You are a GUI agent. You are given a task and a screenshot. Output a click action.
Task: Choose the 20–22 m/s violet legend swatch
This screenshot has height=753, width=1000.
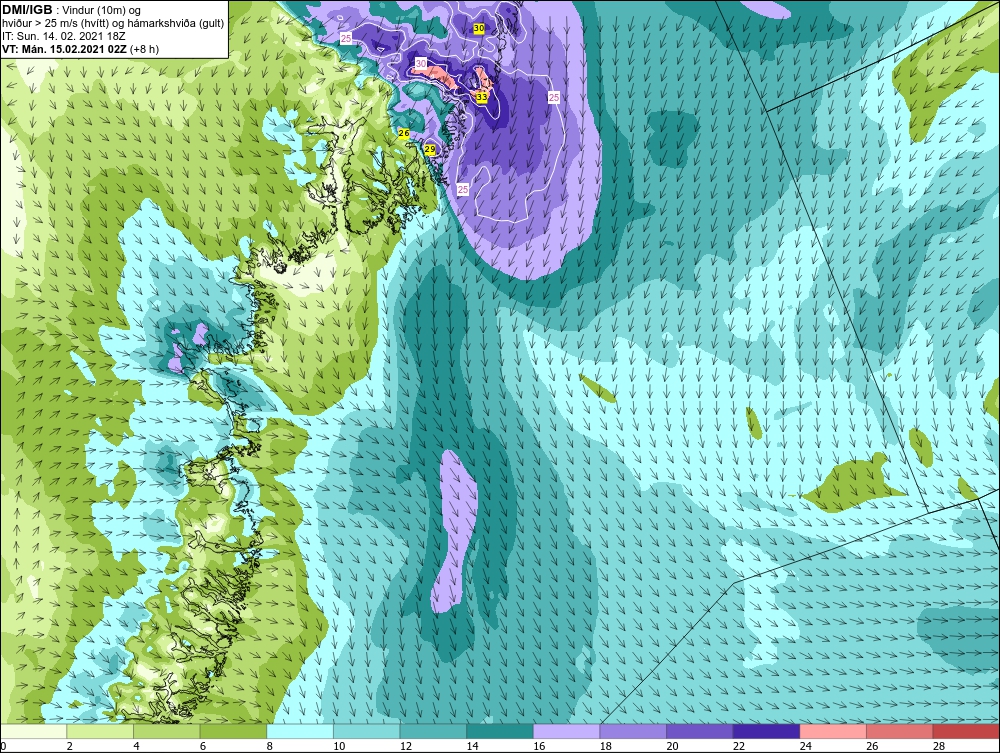point(700,731)
